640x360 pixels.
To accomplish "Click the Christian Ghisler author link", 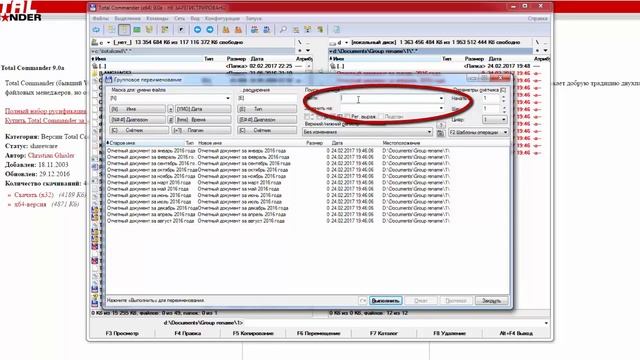I will [x=51, y=156].
